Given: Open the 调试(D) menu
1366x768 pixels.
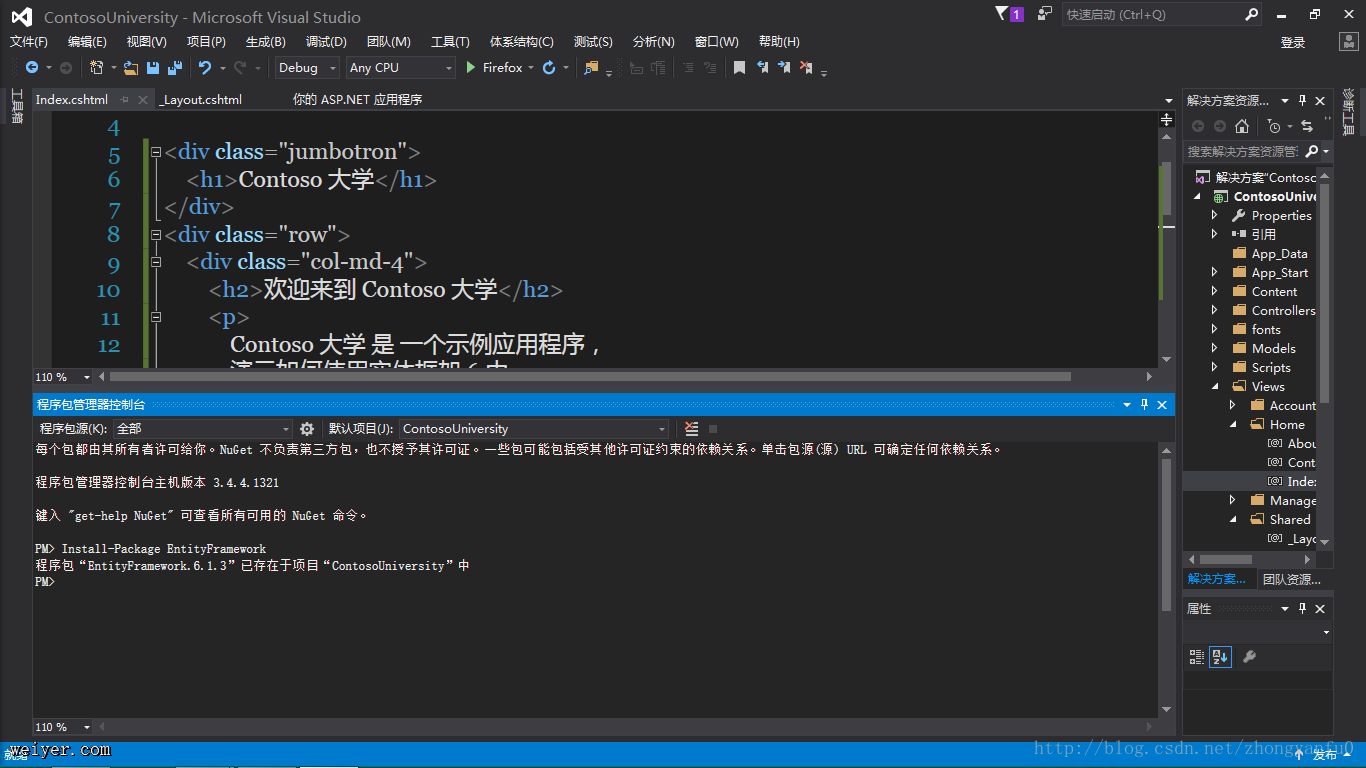Looking at the screenshot, I should pos(326,41).
